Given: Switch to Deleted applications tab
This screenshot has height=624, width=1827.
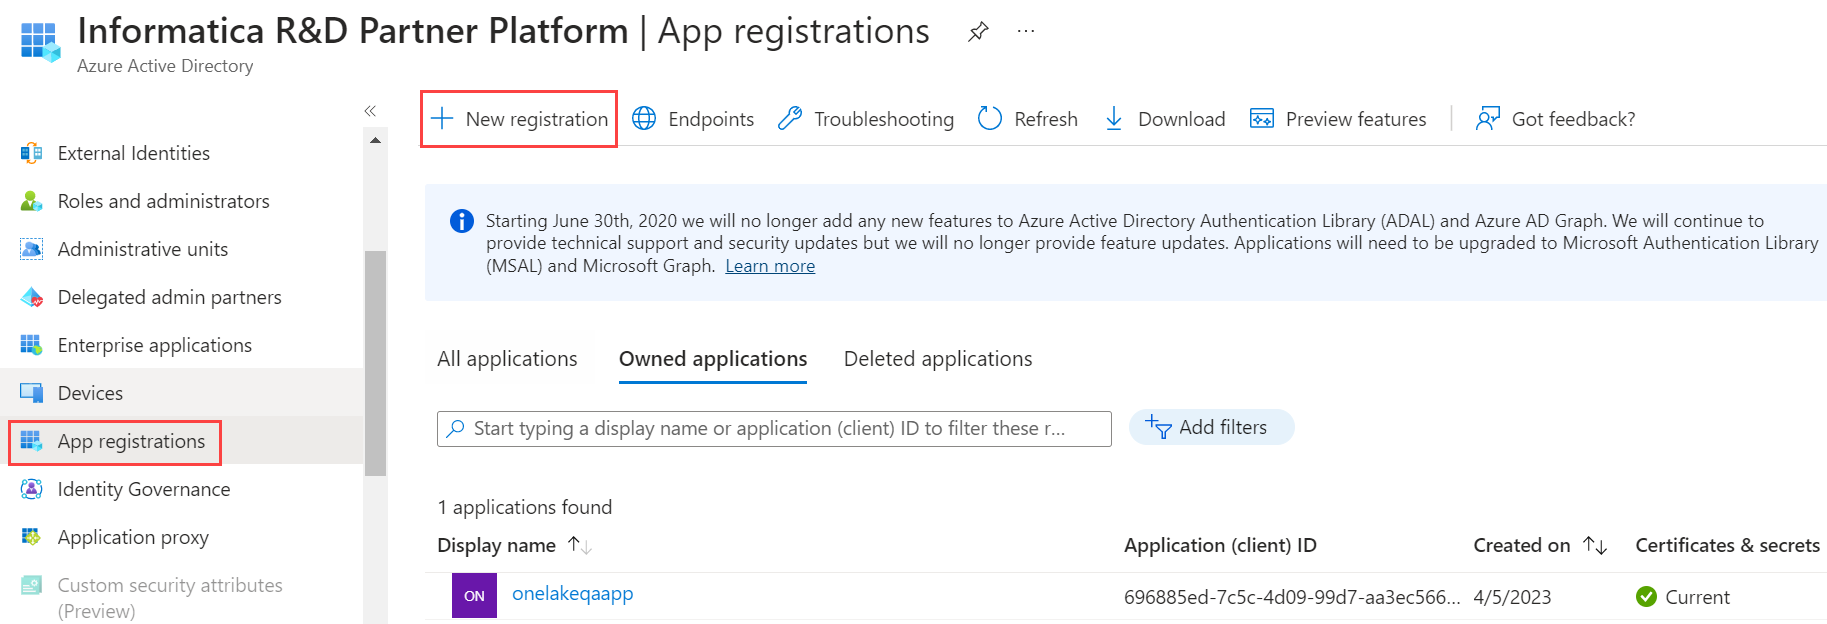Looking at the screenshot, I should pos(938,359).
